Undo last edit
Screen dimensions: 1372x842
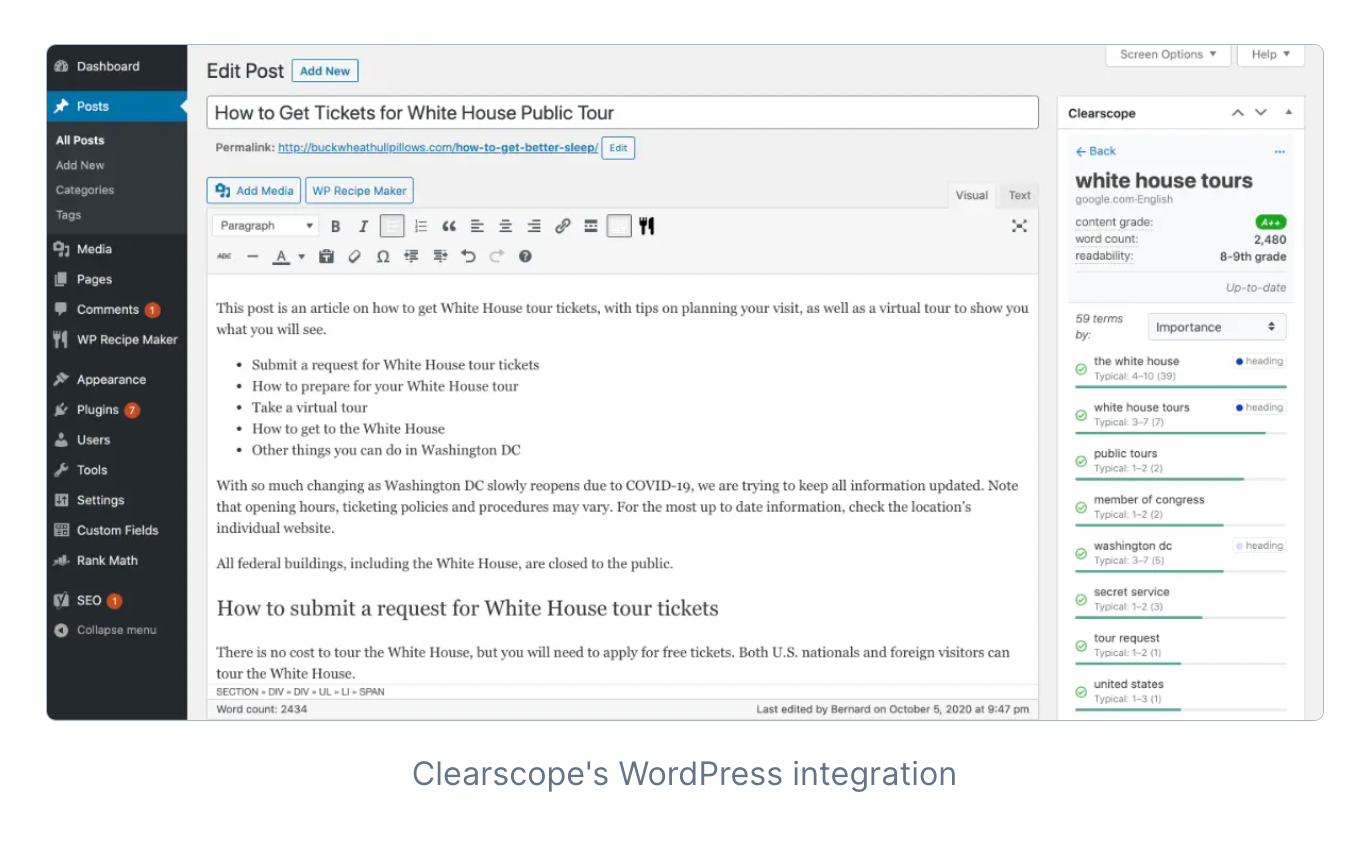[x=468, y=256]
